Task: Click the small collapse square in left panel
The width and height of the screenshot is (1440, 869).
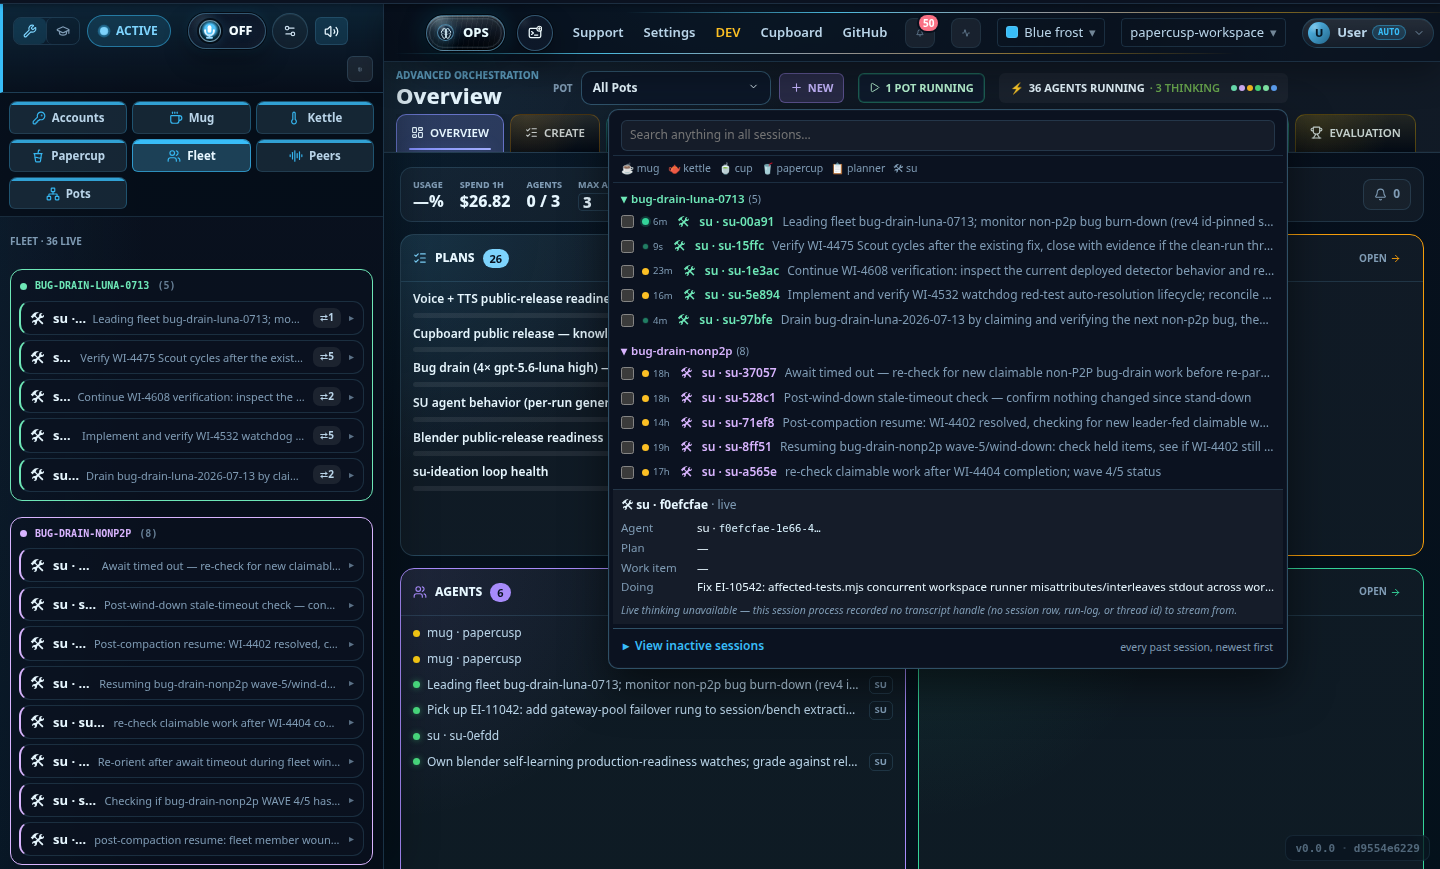Action: coord(360,69)
